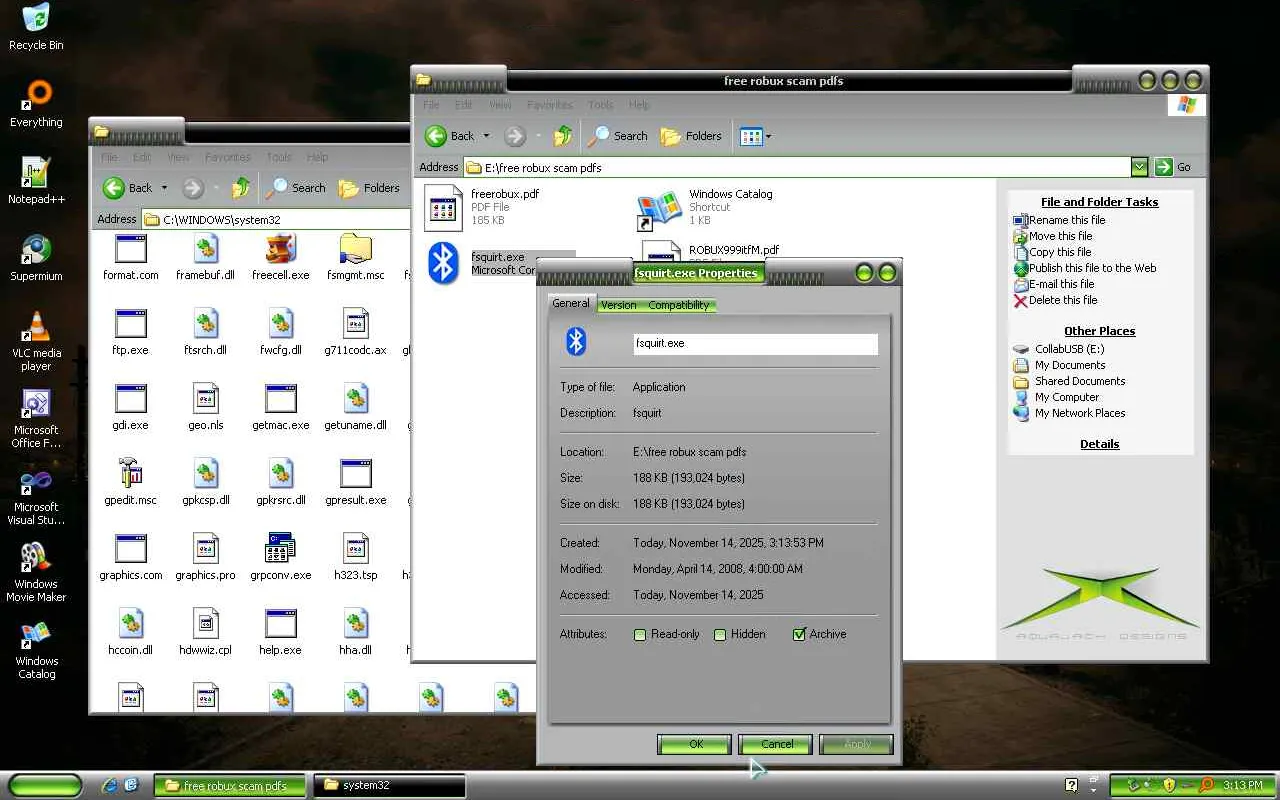Open the Windows Catalog desktop shortcut

(36, 649)
